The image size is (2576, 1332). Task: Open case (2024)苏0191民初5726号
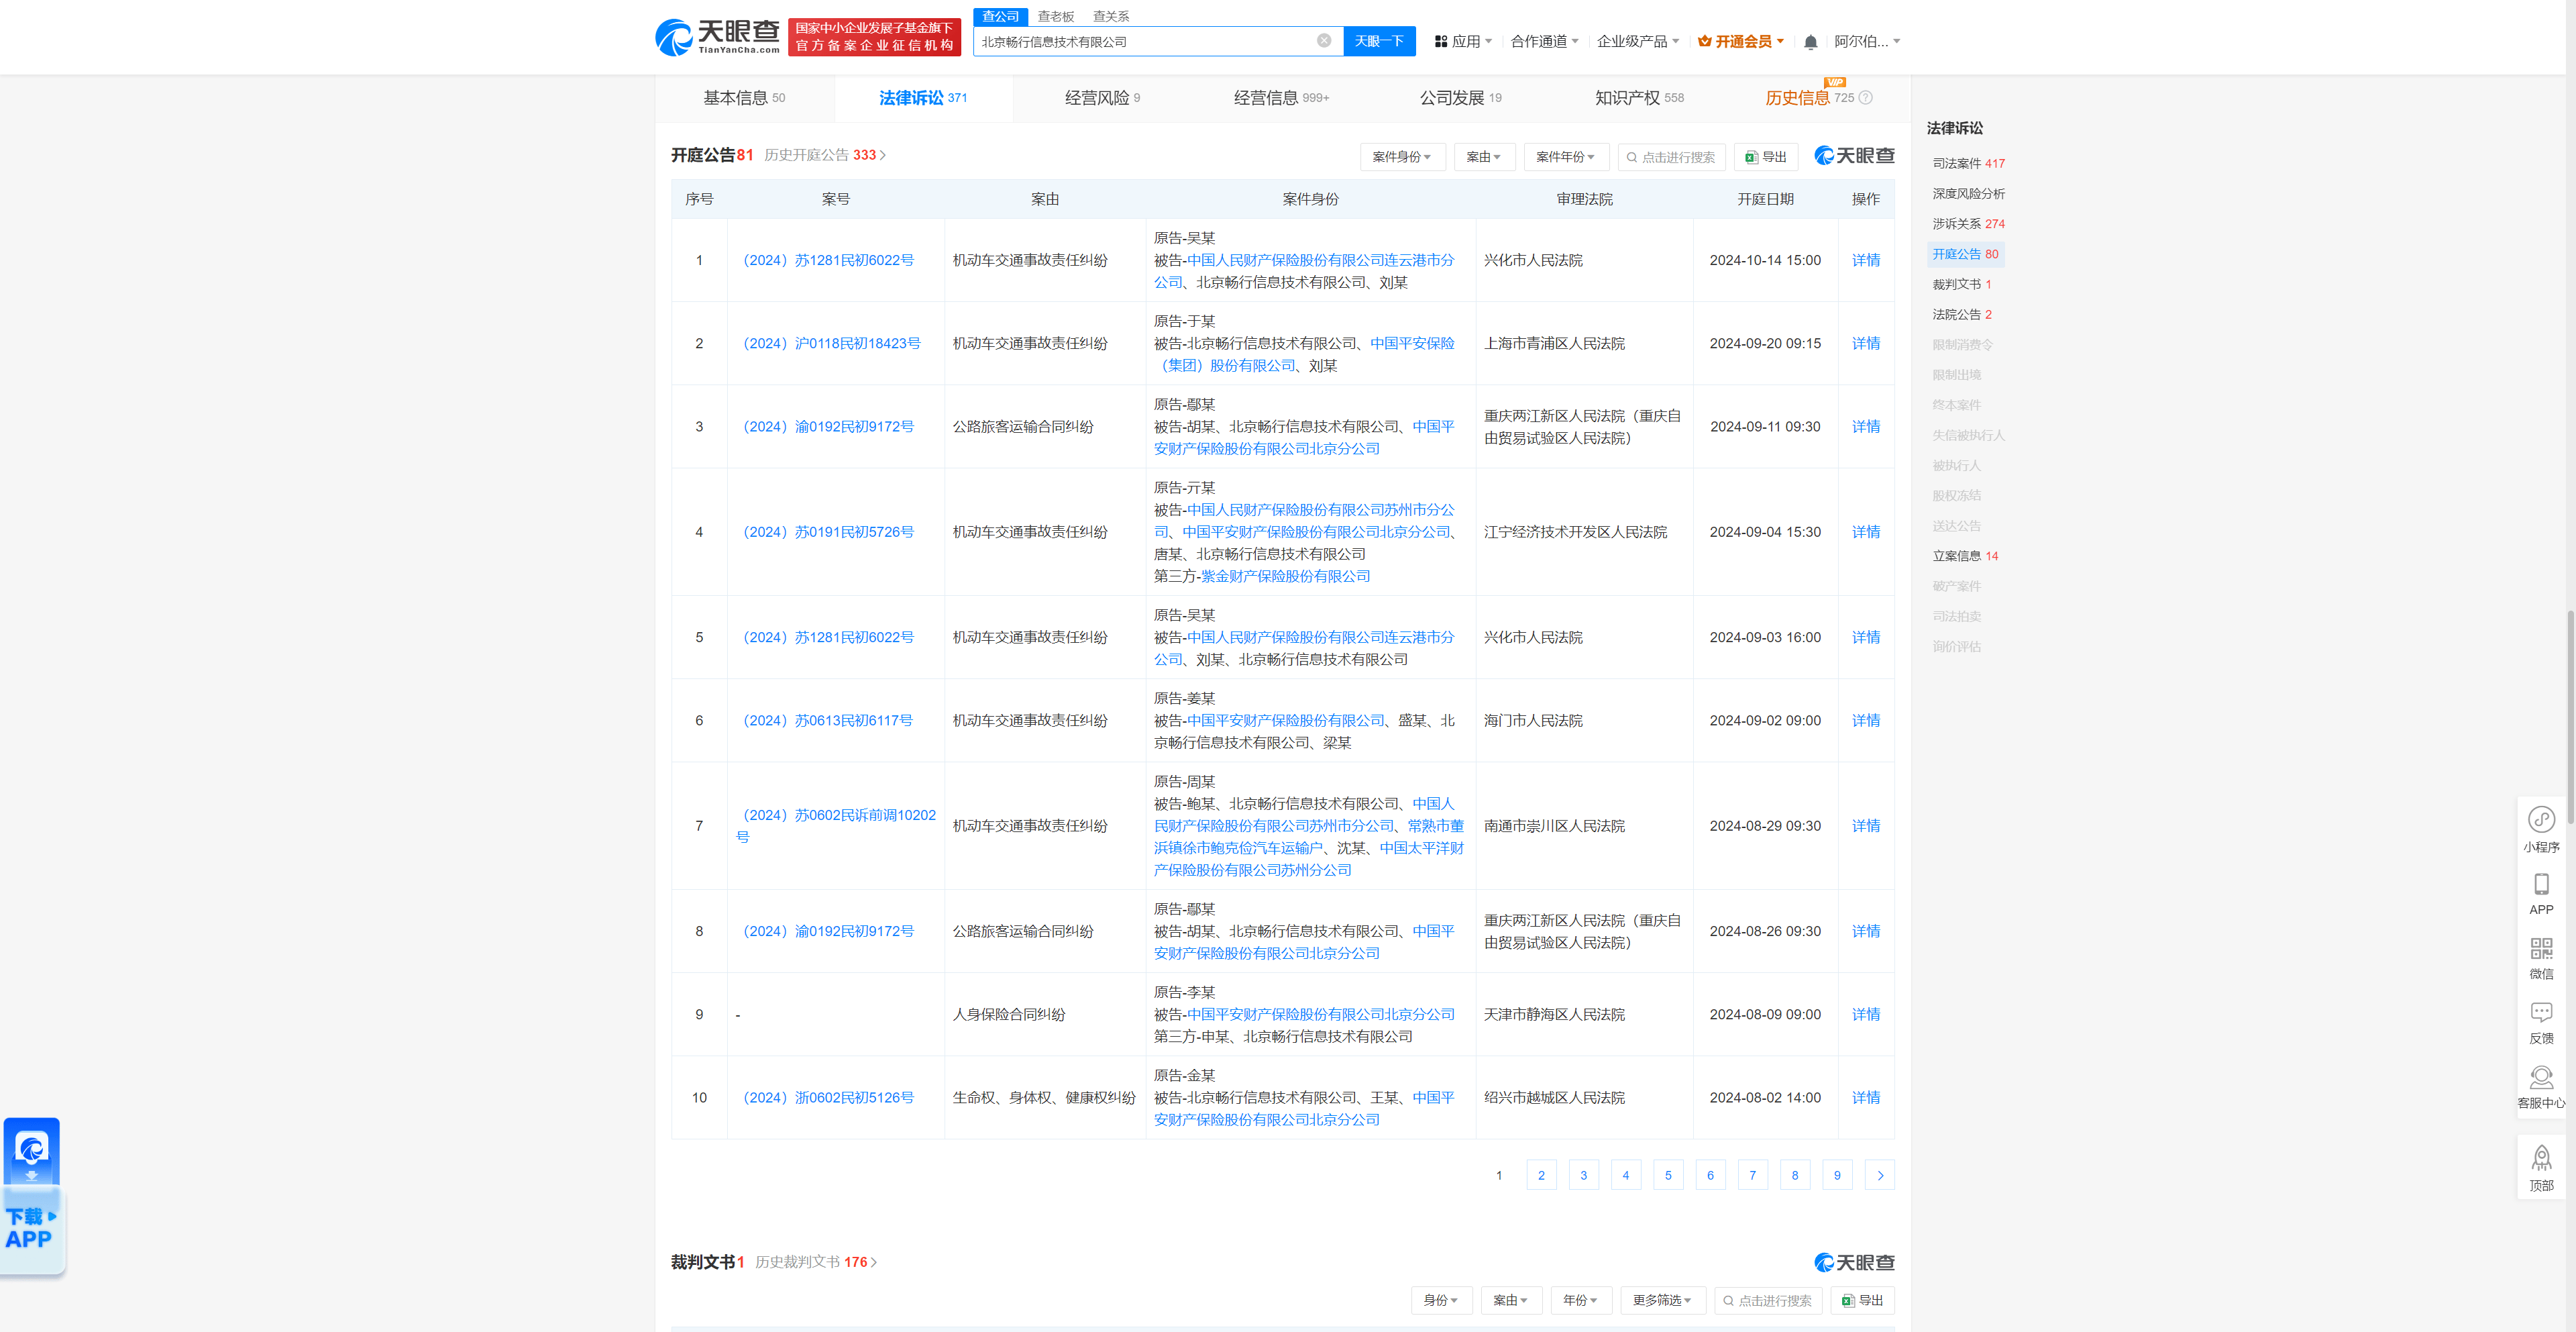coord(825,532)
